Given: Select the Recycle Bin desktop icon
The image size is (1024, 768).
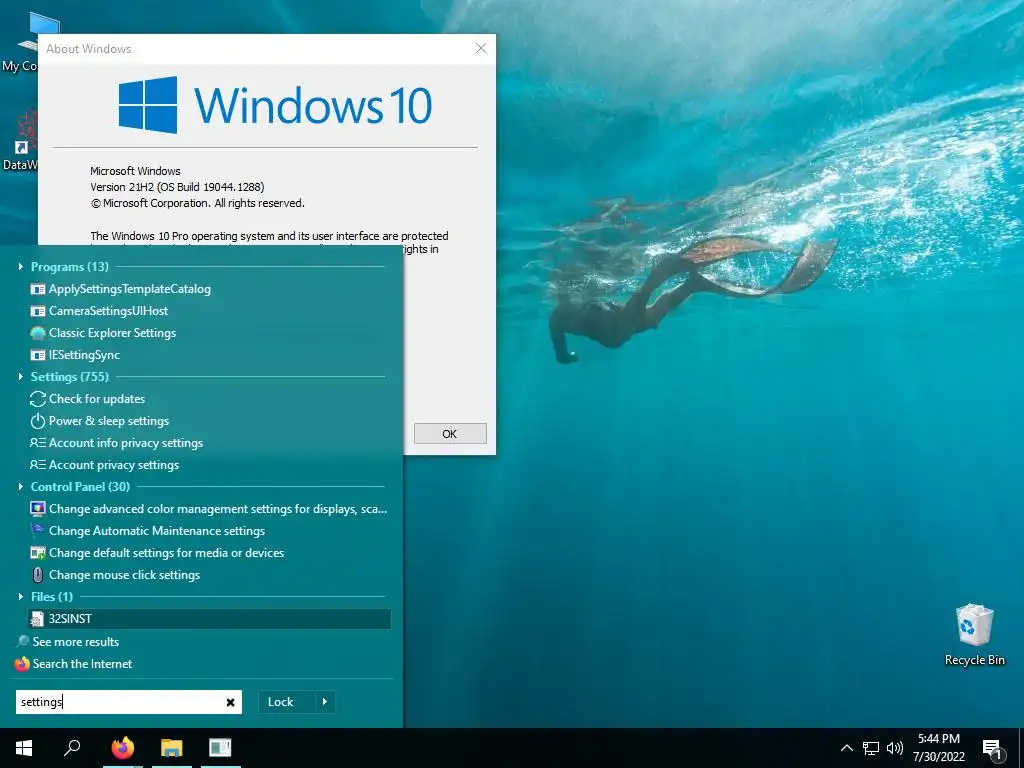Looking at the screenshot, I should pyautogui.click(x=974, y=635).
